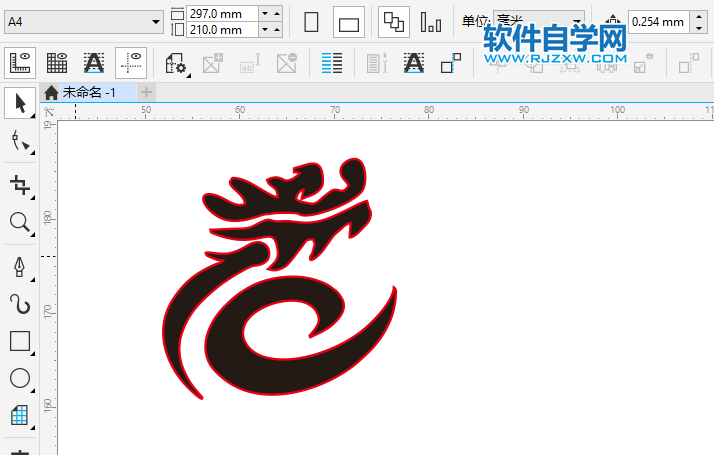Open the A4 page size dropdown
714x455 pixels.
pos(156,22)
